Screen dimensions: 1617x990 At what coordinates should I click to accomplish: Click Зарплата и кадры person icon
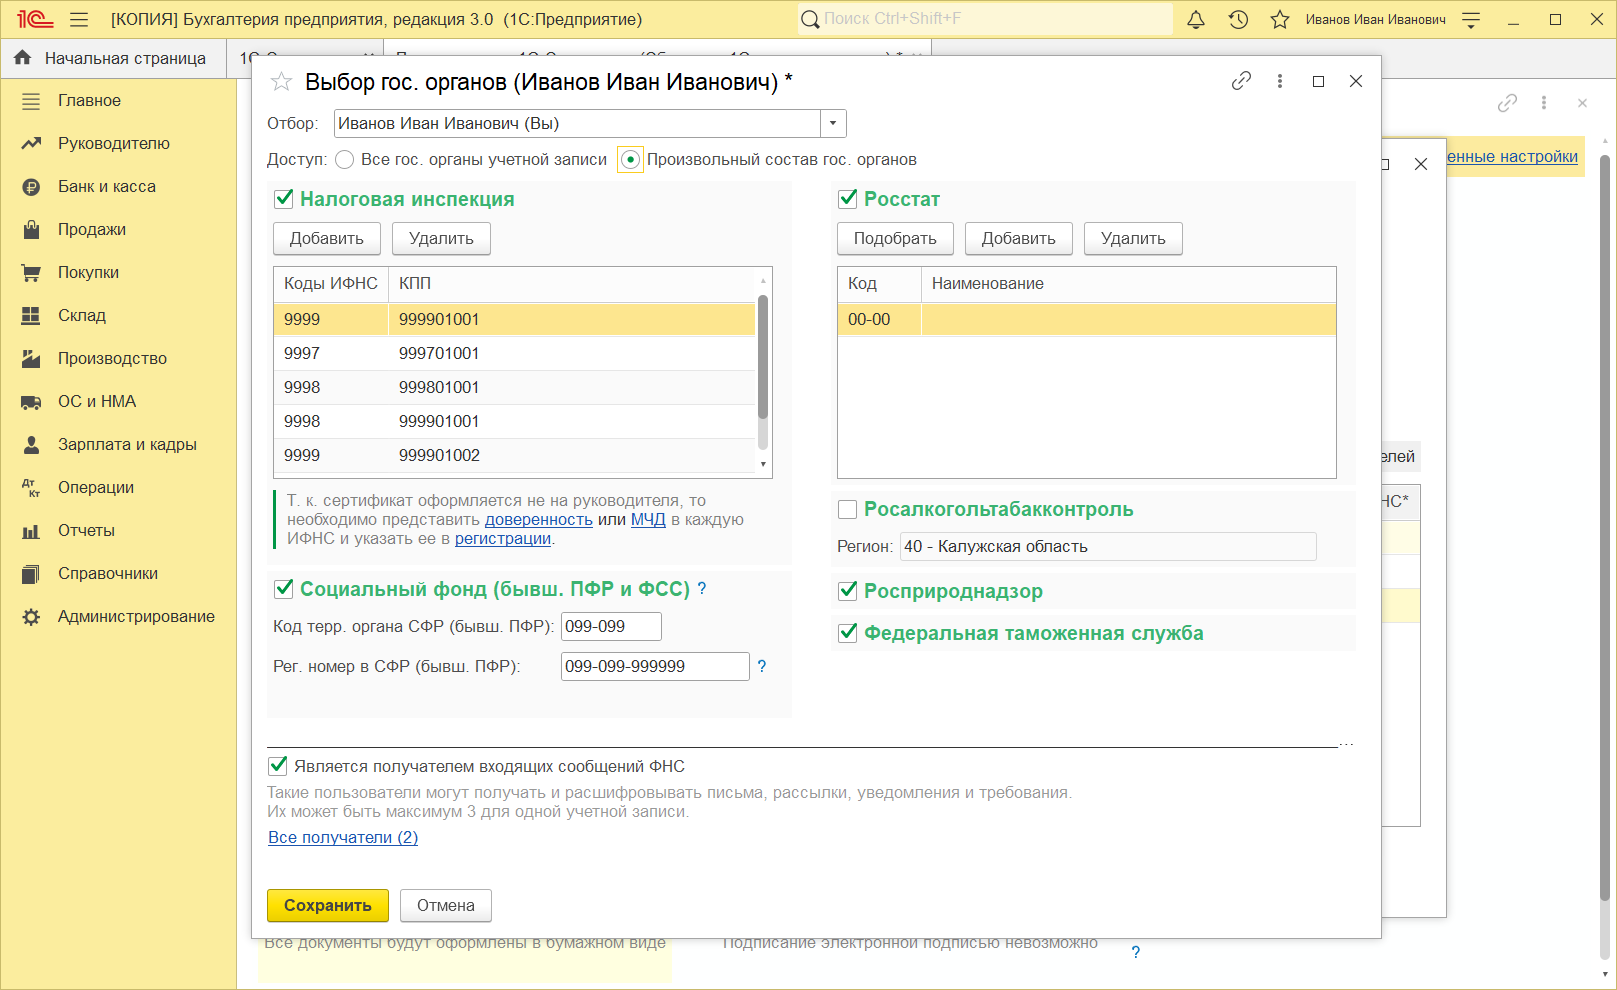31,445
